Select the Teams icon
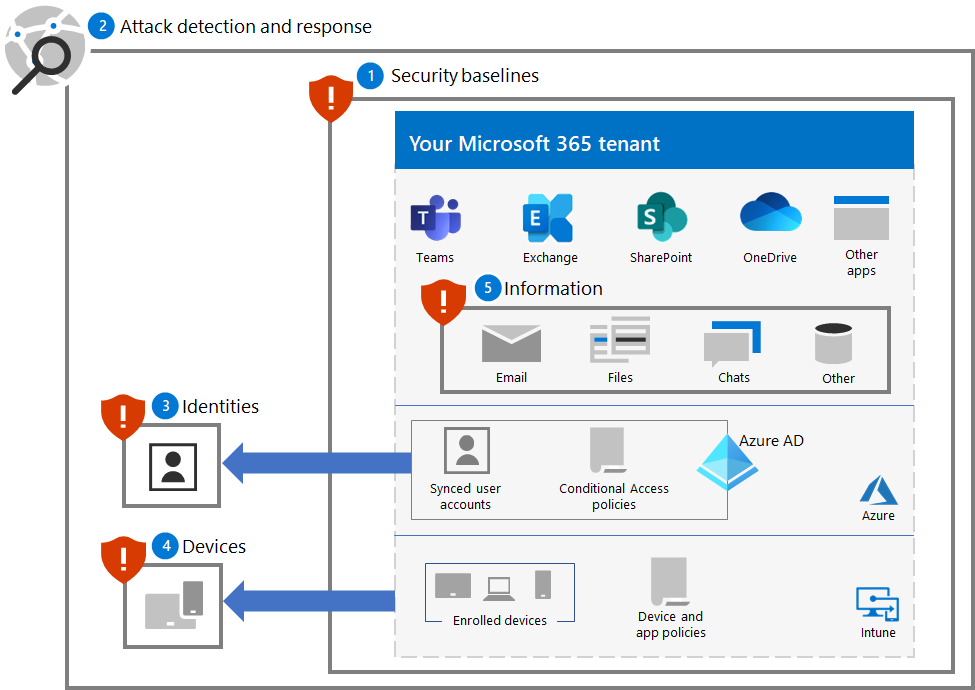Viewport: 975px width, 690px height. [x=434, y=218]
